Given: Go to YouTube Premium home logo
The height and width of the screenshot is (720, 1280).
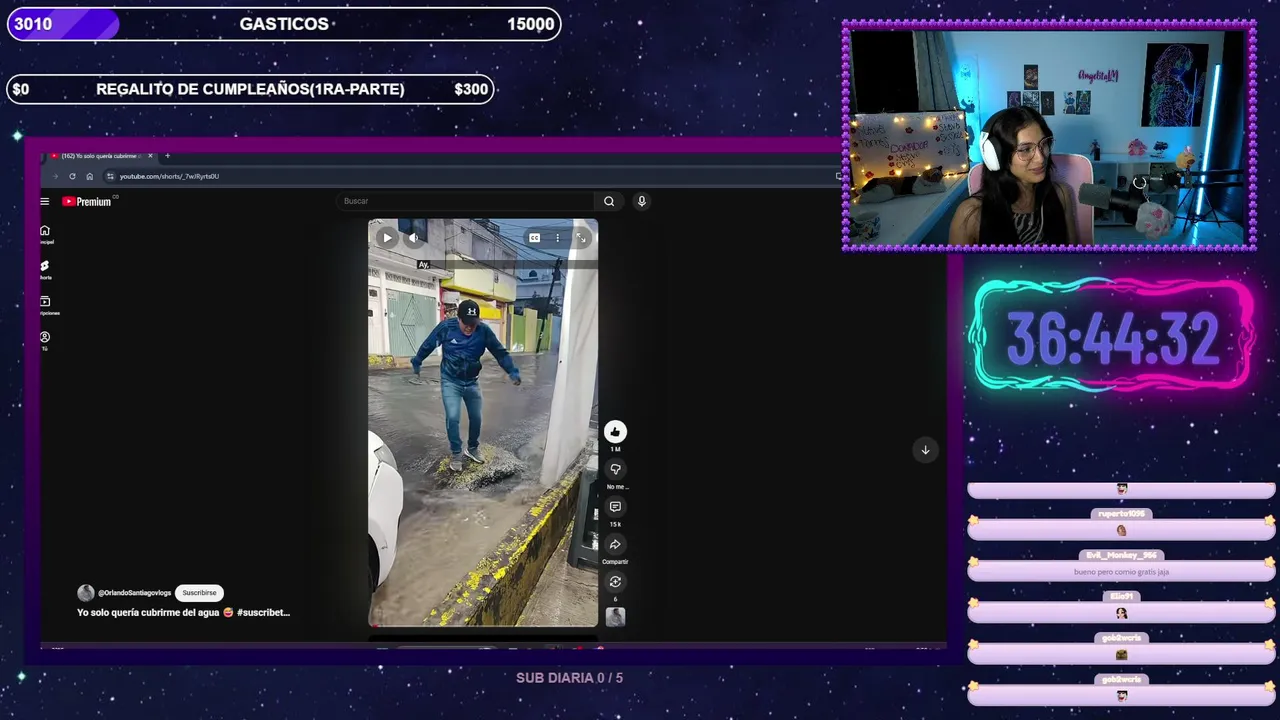Looking at the screenshot, I should coord(87,201).
